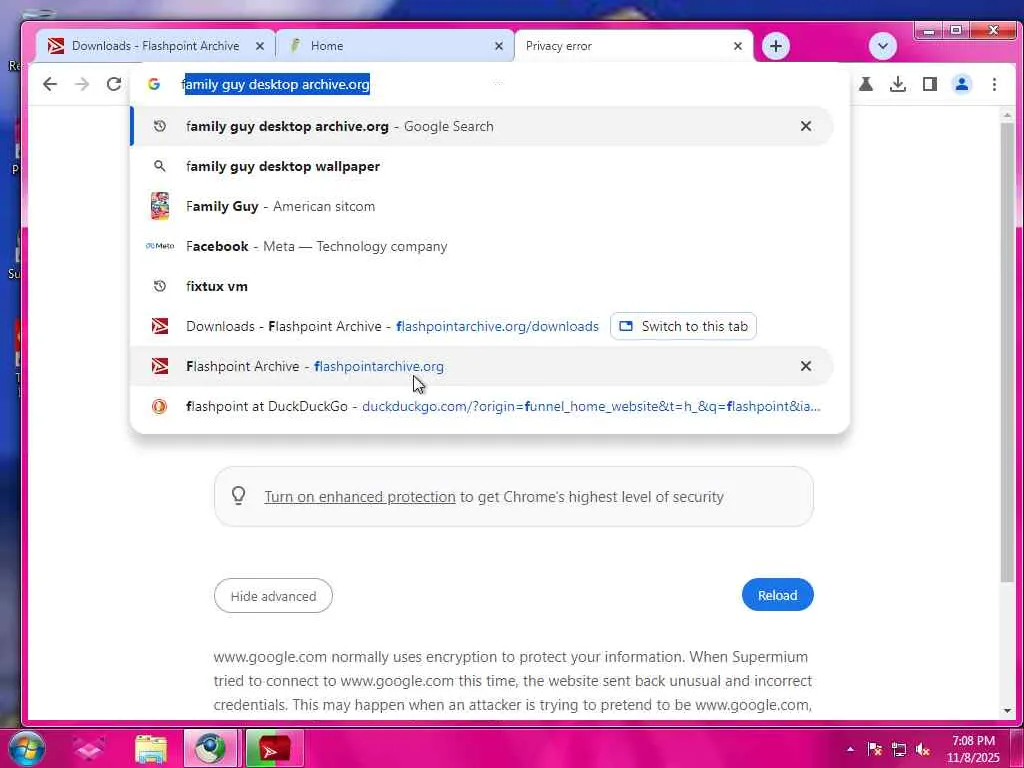Close the Downloads - Flashpoint Archive tab

(x=260, y=46)
